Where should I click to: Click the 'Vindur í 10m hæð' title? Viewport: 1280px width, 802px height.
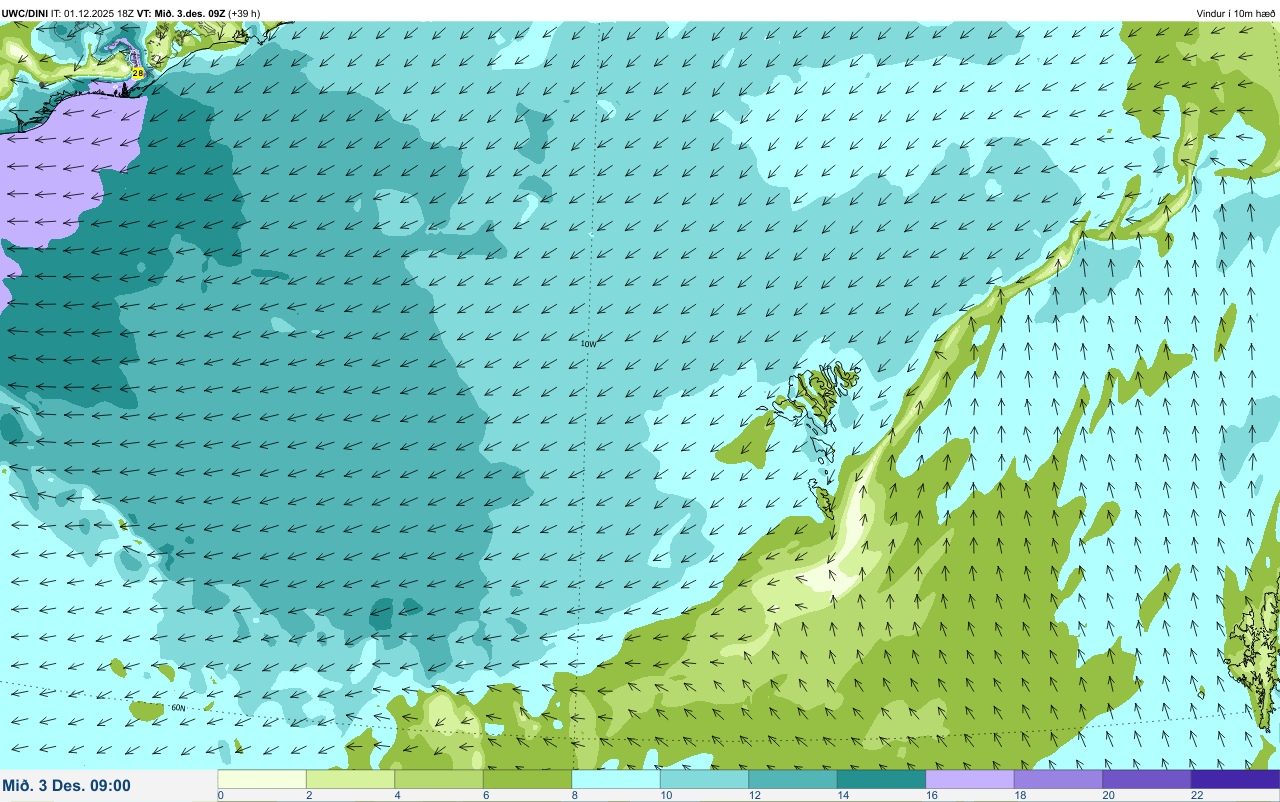click(x=1236, y=13)
